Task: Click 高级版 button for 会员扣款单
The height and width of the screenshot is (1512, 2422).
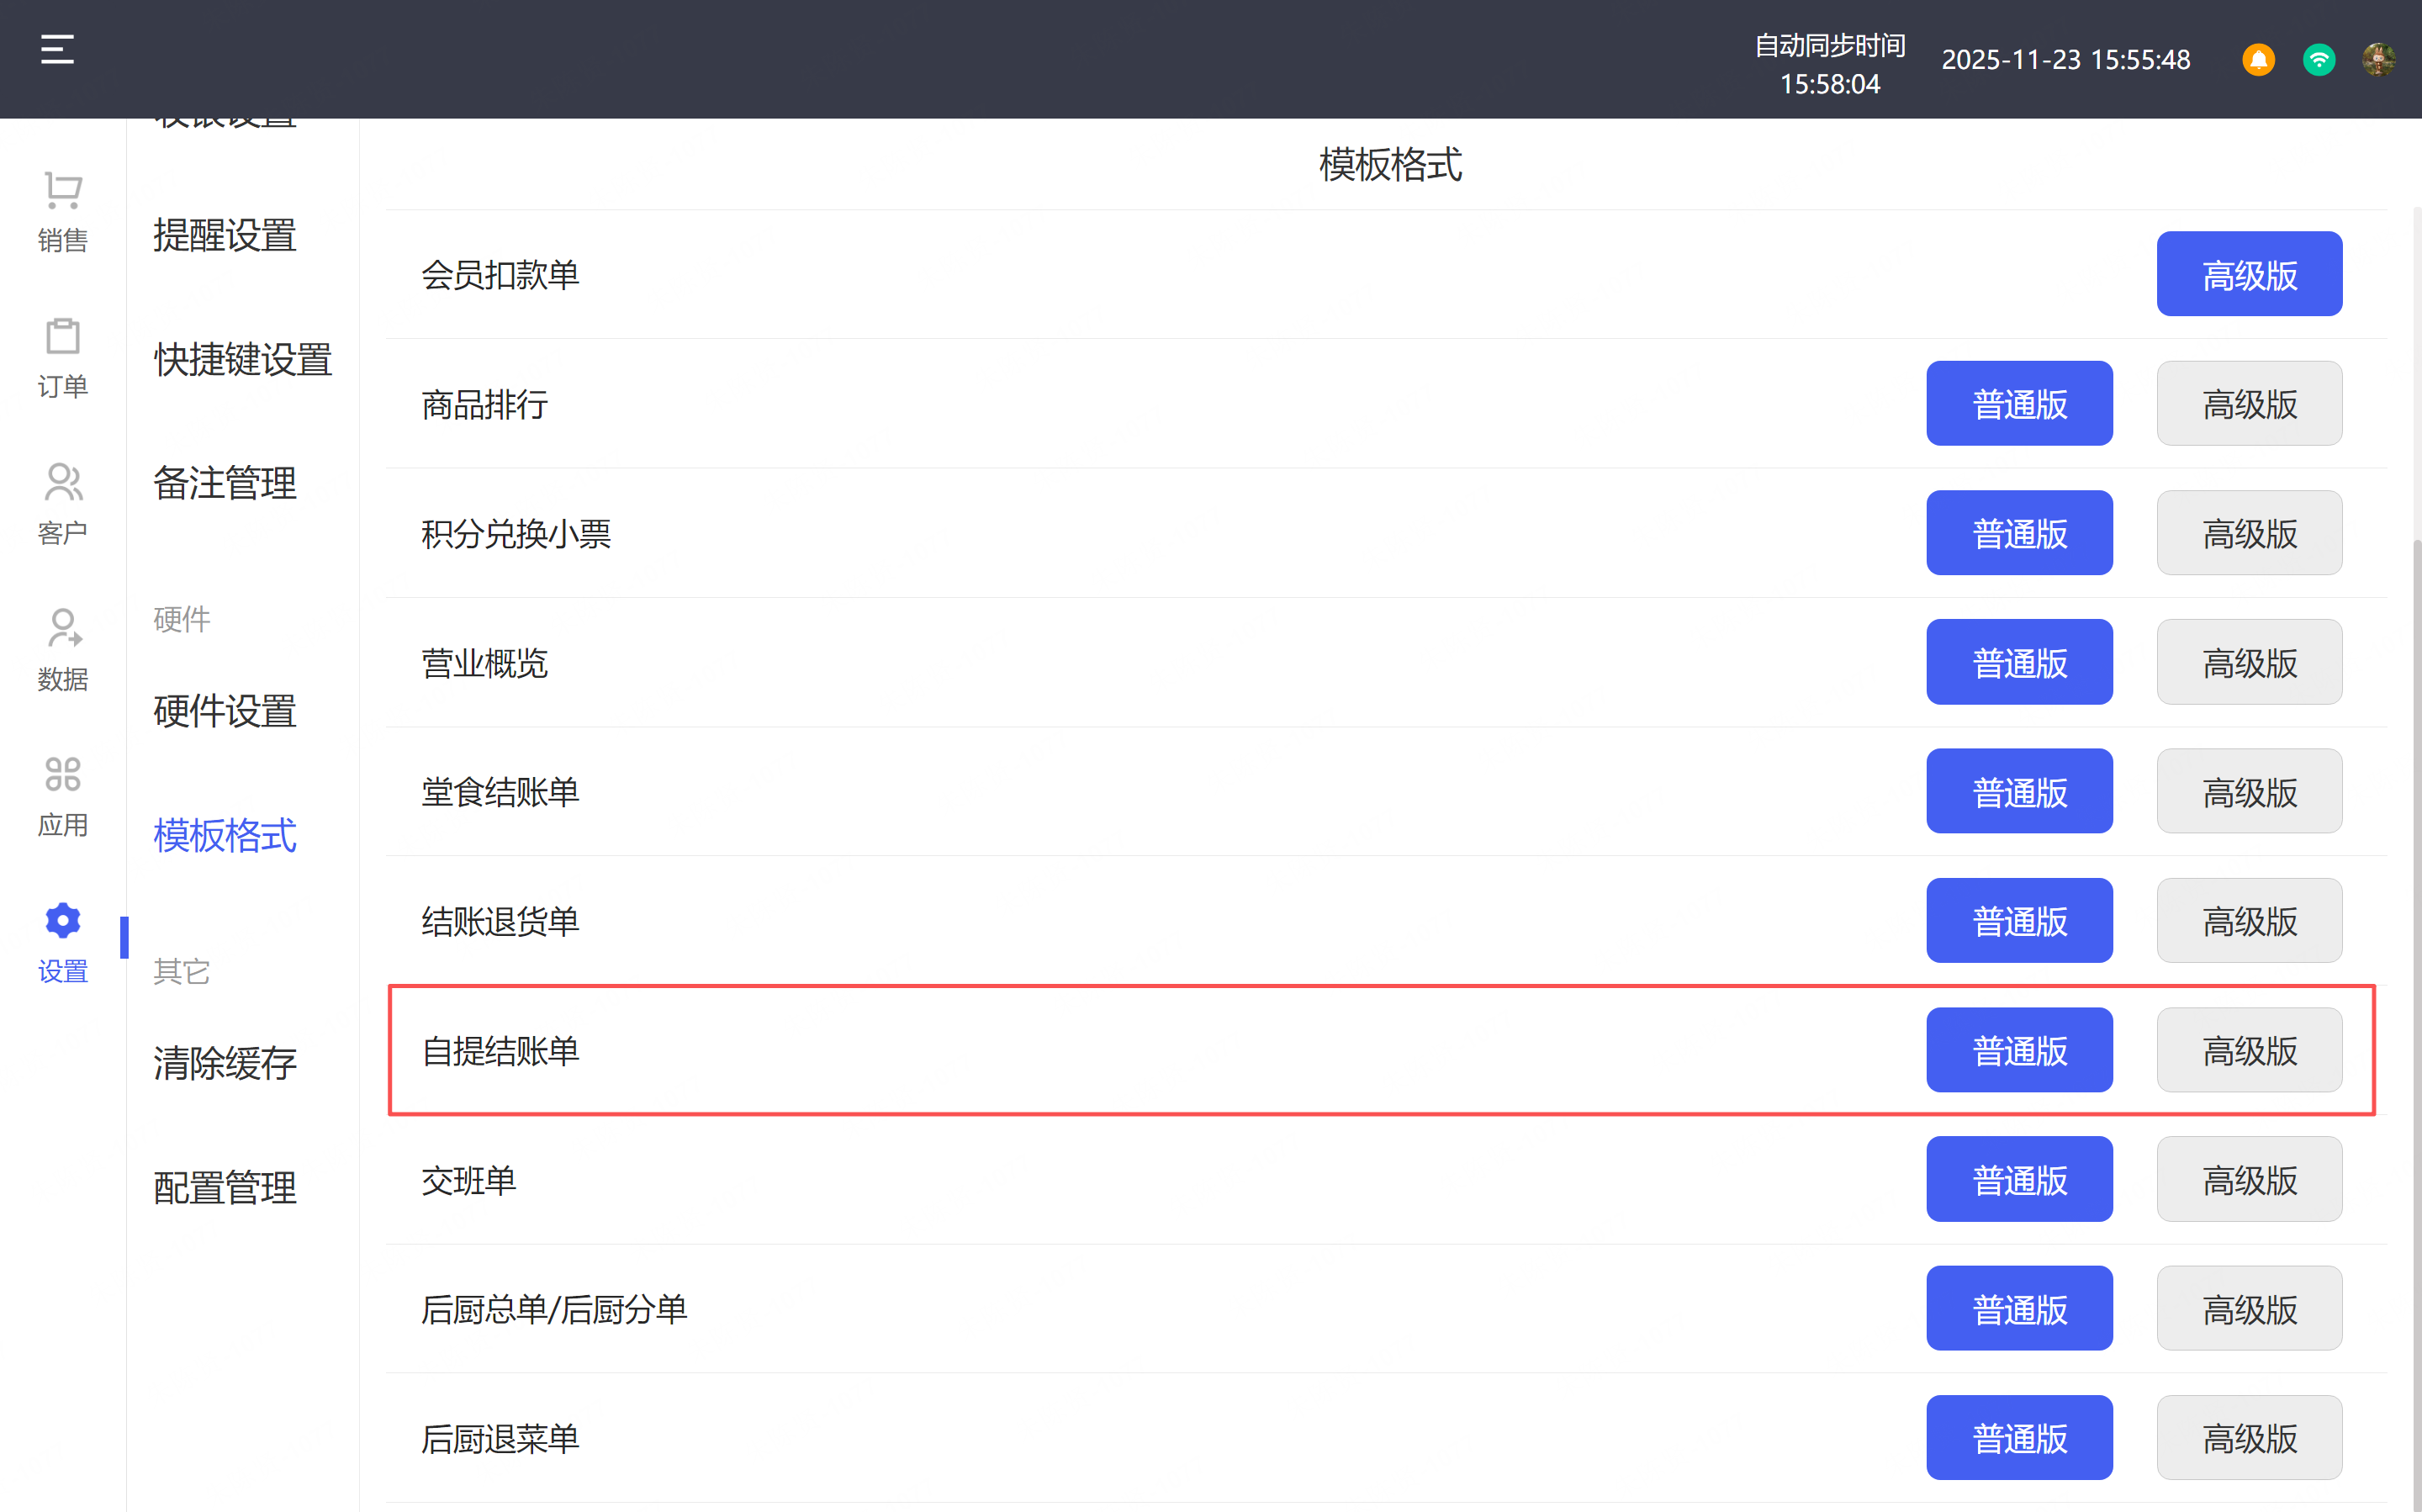Action: 2248,275
